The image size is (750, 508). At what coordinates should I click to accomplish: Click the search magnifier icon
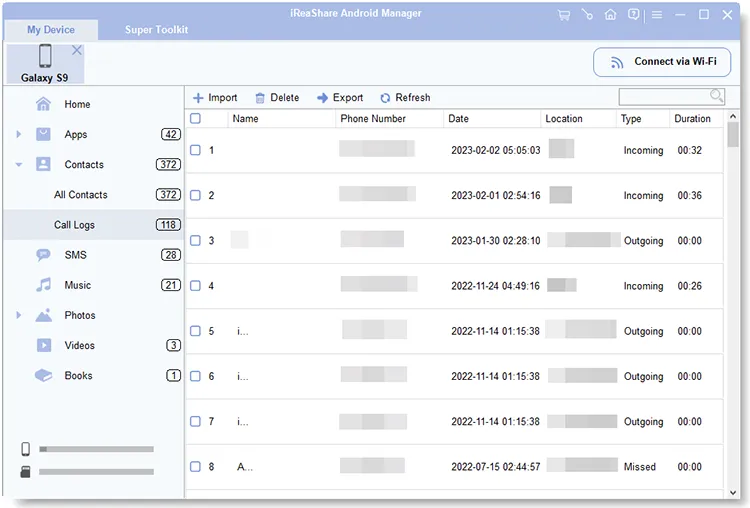(716, 96)
